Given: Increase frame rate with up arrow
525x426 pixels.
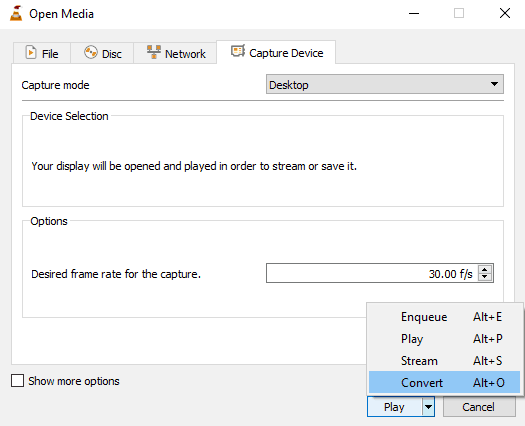Looking at the screenshot, I should [x=484, y=269].
